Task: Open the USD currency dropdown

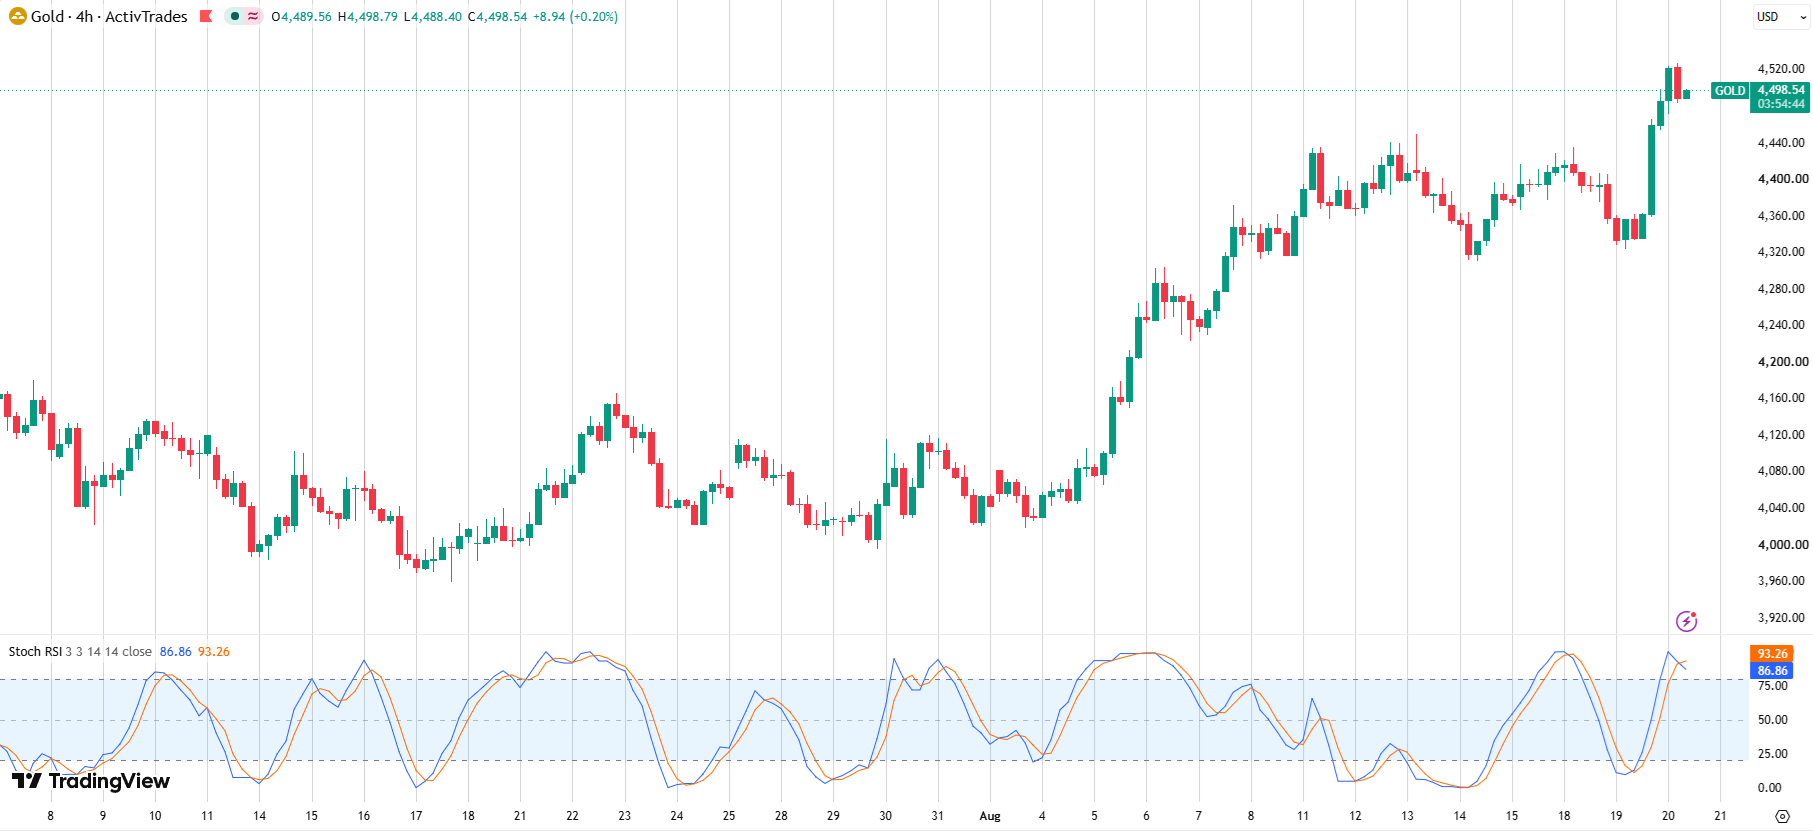Action: click(x=1782, y=17)
